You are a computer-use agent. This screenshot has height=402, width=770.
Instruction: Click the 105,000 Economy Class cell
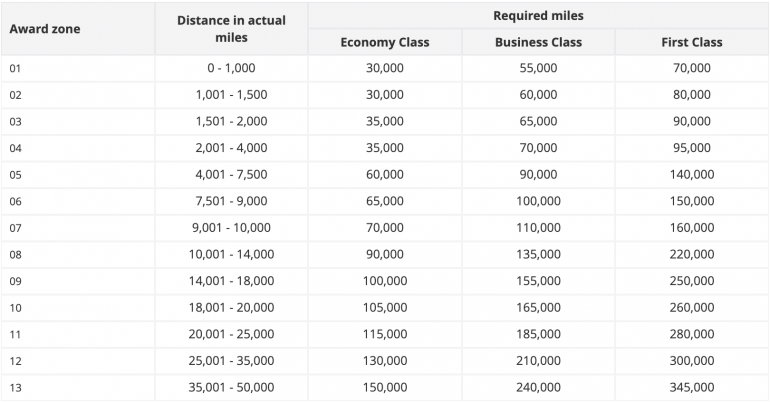pyautogui.click(x=385, y=307)
